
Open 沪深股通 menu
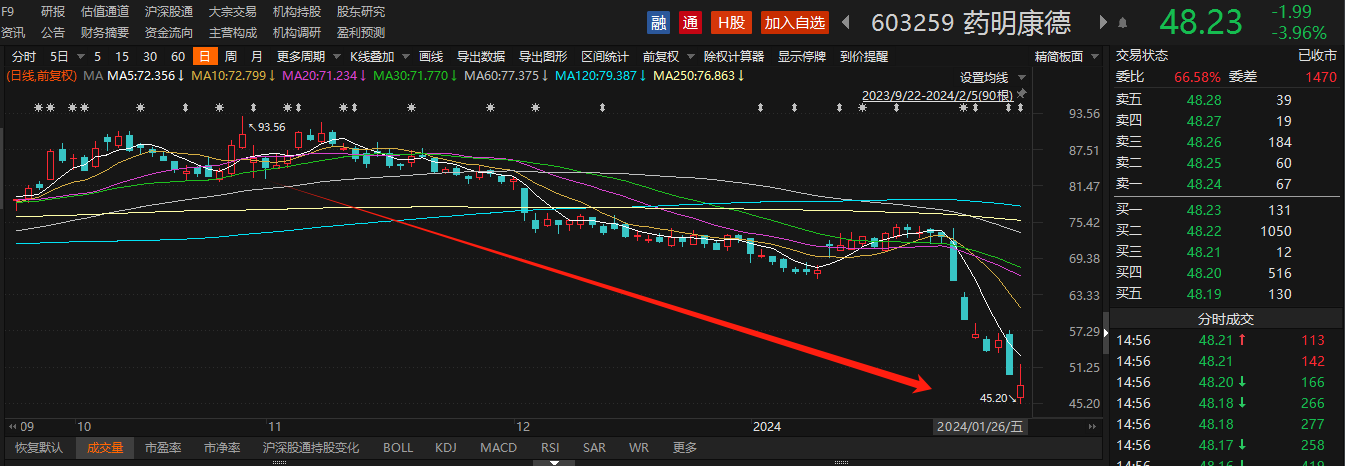pos(169,12)
